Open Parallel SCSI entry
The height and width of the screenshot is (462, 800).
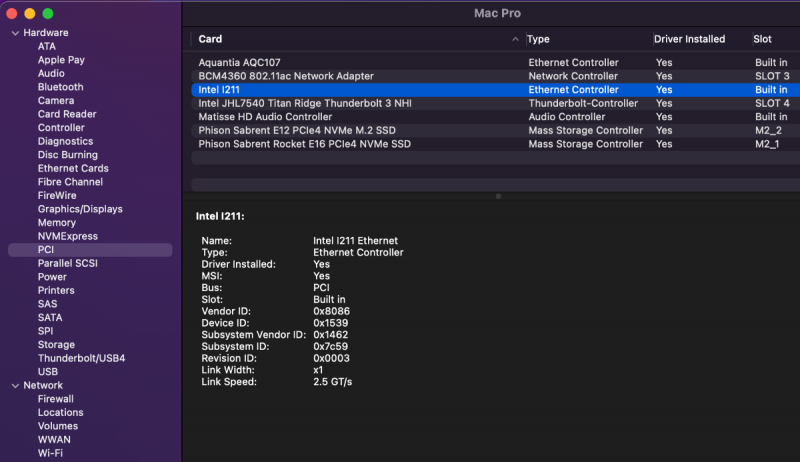(67, 263)
